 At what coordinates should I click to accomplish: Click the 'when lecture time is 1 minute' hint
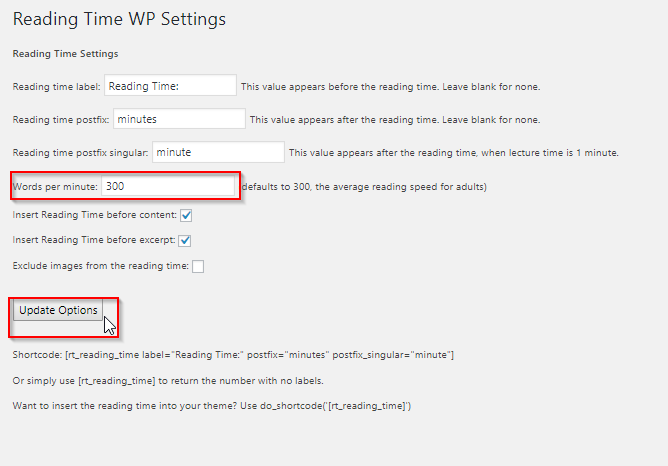tap(550, 152)
